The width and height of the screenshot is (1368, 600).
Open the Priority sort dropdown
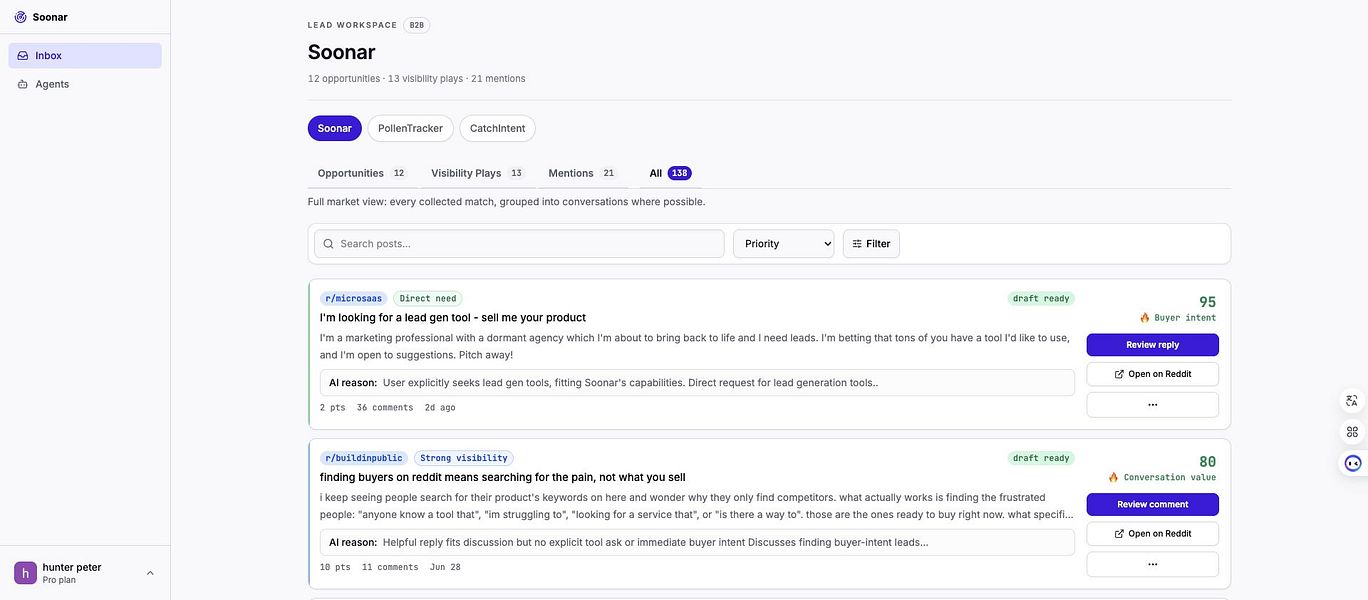tap(783, 244)
